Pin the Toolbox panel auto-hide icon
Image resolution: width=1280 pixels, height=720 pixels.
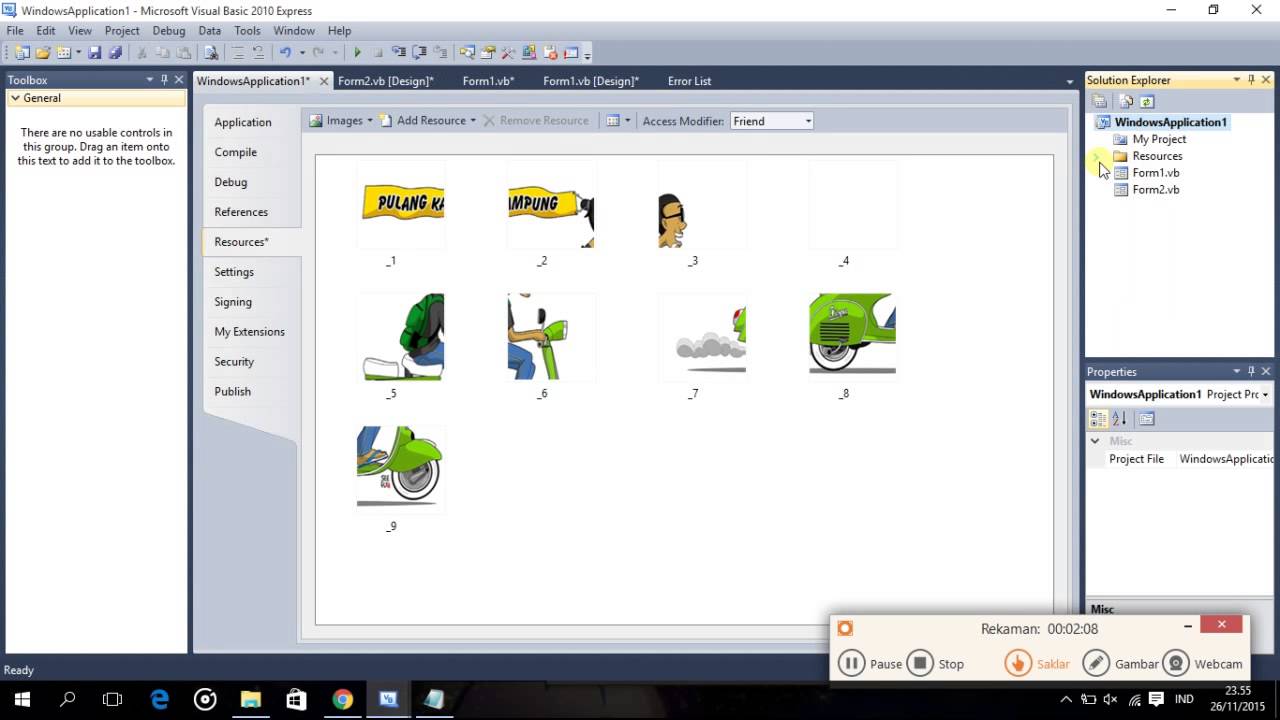pos(164,80)
